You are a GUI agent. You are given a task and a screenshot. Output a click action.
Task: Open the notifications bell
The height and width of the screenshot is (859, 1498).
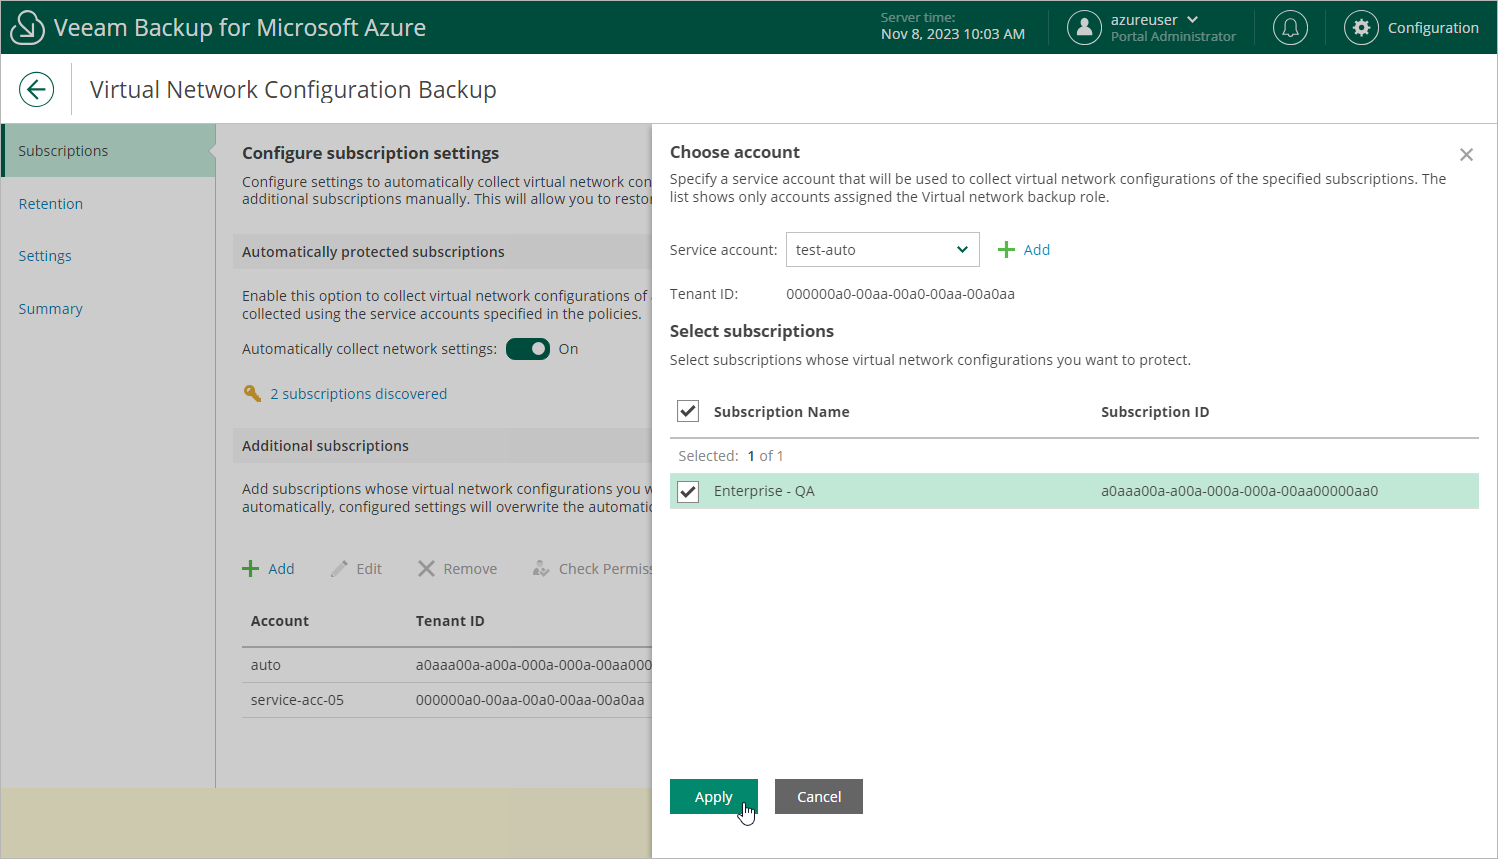[1290, 28]
